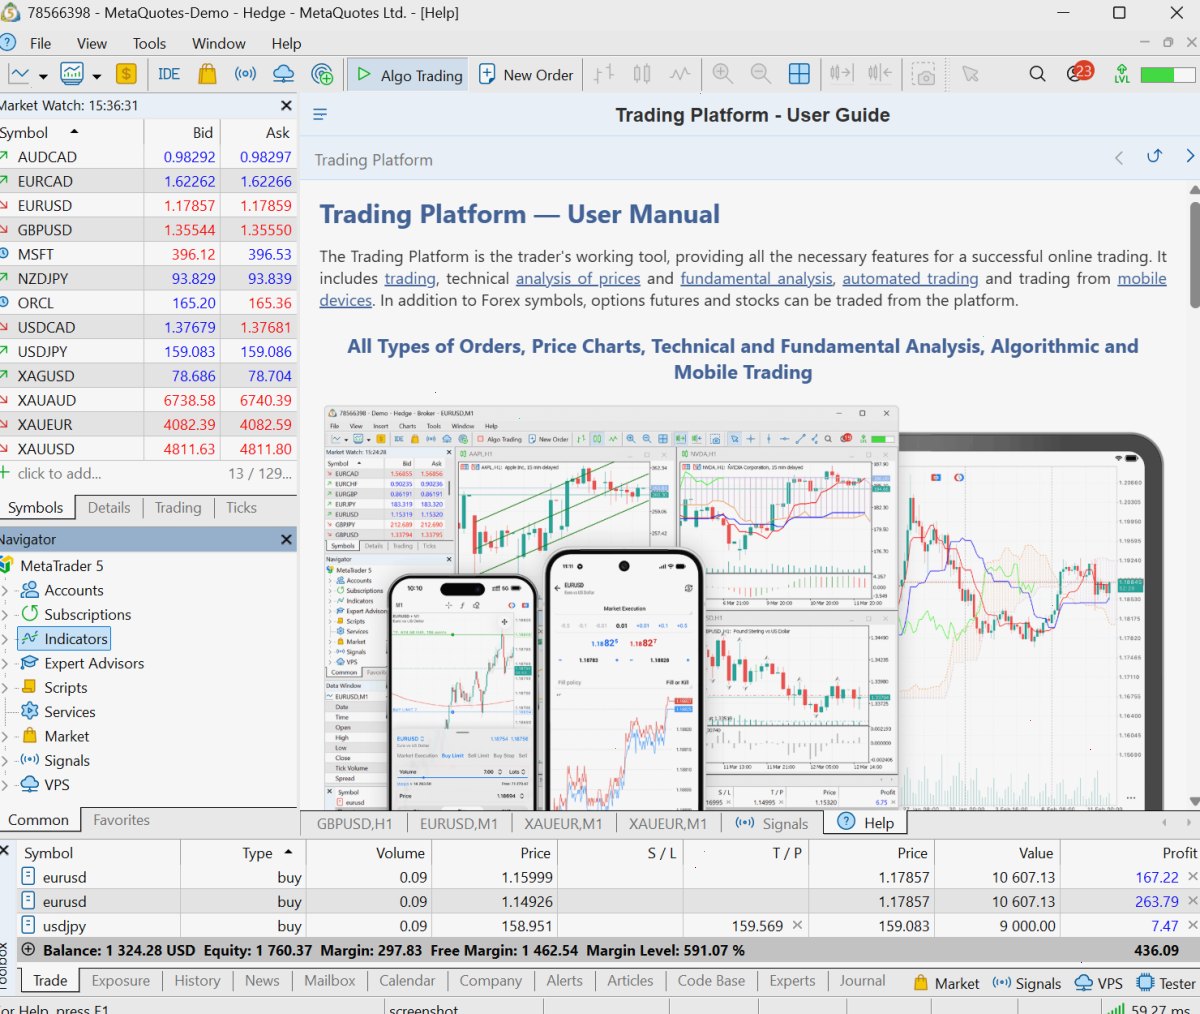
Task: Click the 'trading' hyperlink in the manual
Action: tap(410, 279)
